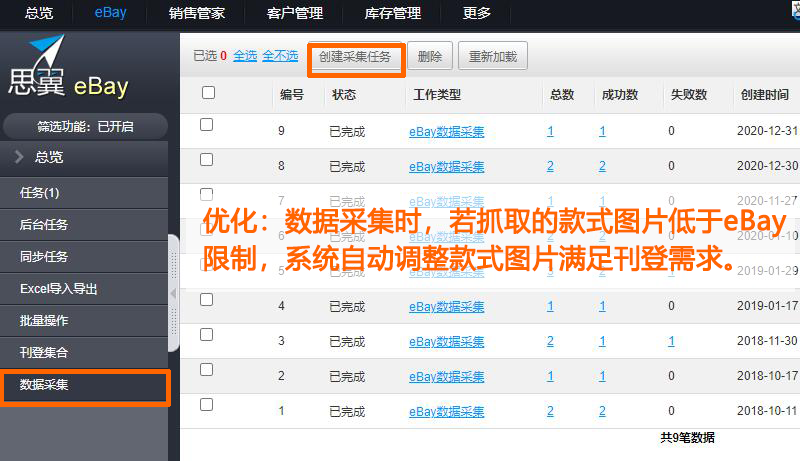Click the 失败数 column header
800x461 pixels.
coord(689,95)
